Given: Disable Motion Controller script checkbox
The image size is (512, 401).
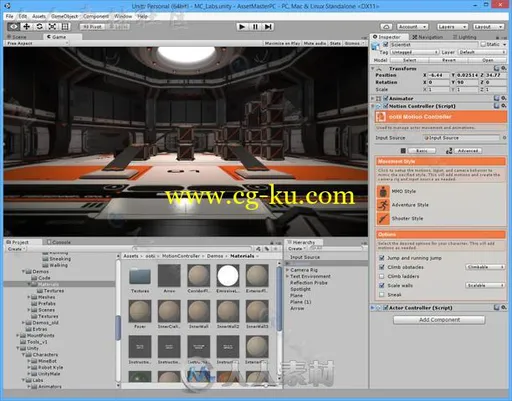Looking at the screenshot, I should click(386, 106).
